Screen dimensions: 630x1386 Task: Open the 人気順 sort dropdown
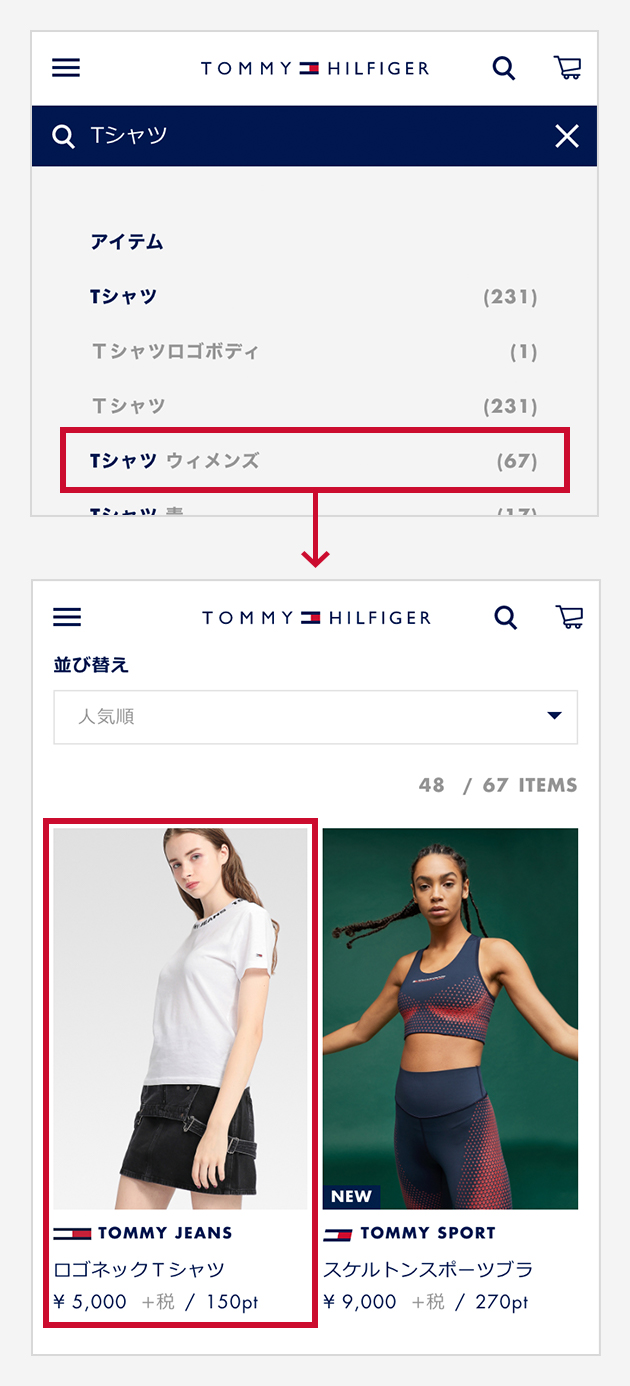(315, 717)
